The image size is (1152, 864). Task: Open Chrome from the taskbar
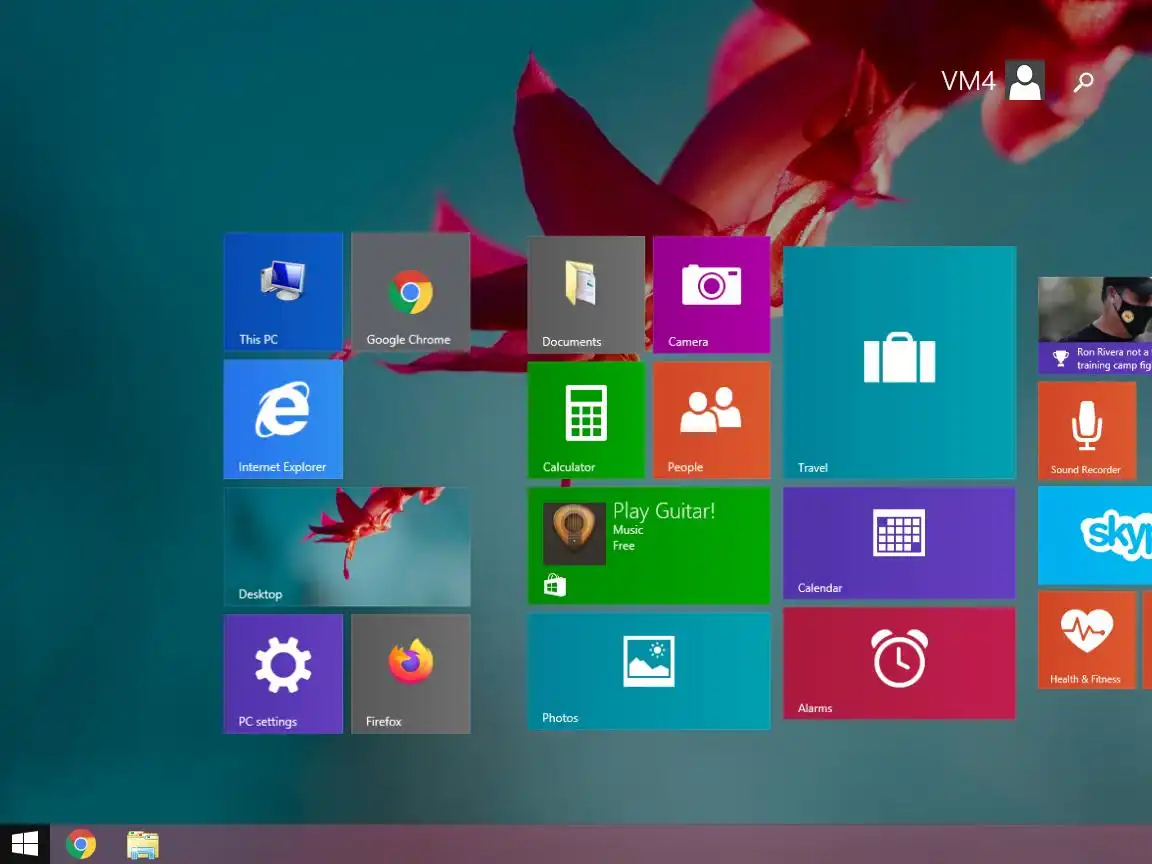pyautogui.click(x=81, y=844)
